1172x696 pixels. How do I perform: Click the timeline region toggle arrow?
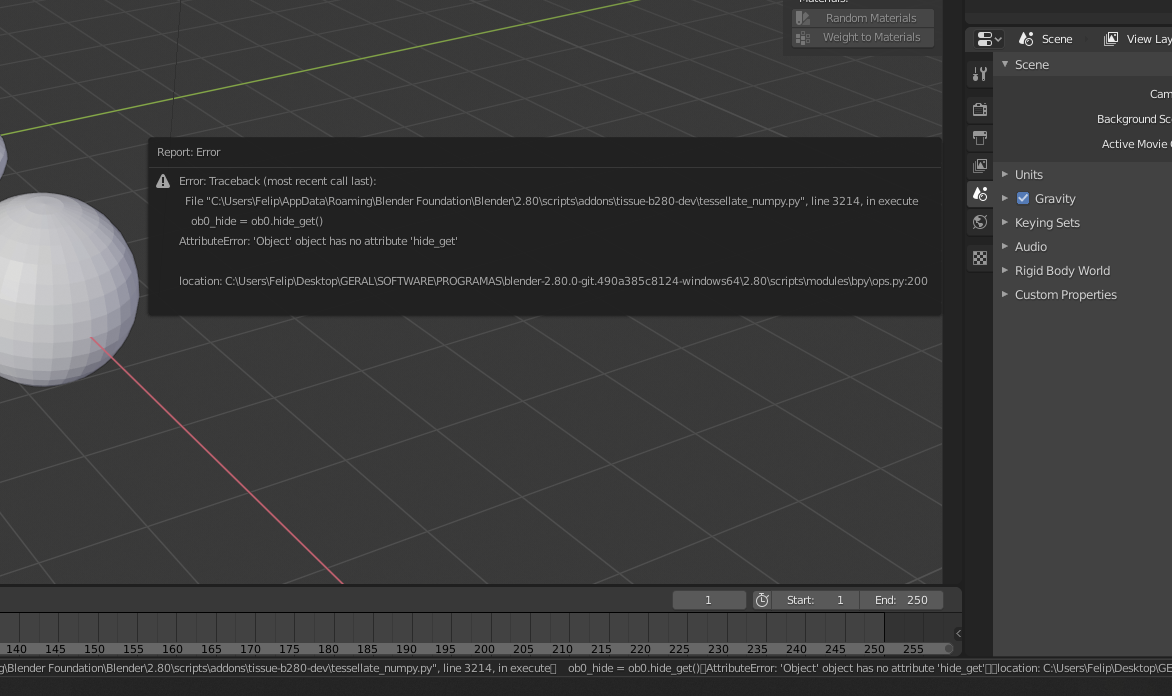958,634
